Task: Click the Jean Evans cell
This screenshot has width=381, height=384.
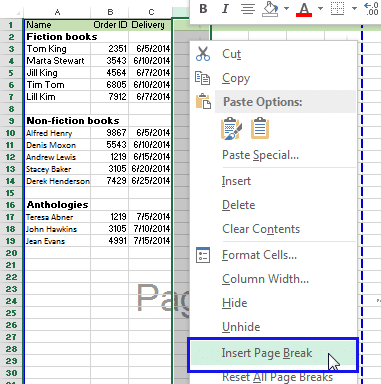Action: pyautogui.click(x=58, y=241)
